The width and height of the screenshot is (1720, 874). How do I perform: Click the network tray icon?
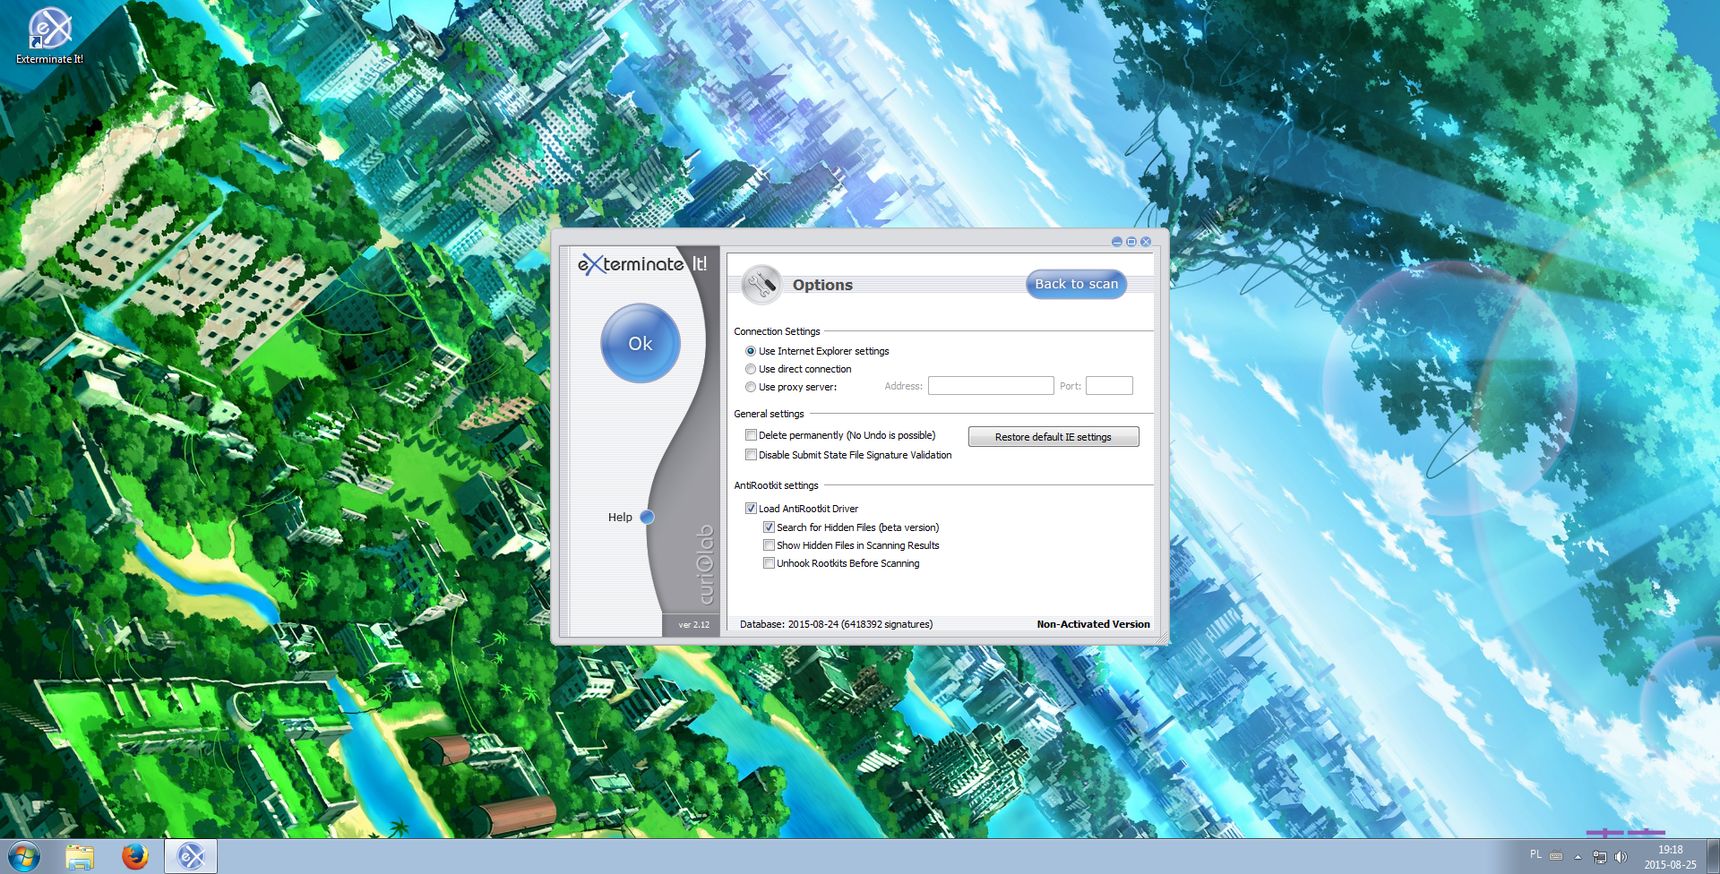tap(1600, 857)
